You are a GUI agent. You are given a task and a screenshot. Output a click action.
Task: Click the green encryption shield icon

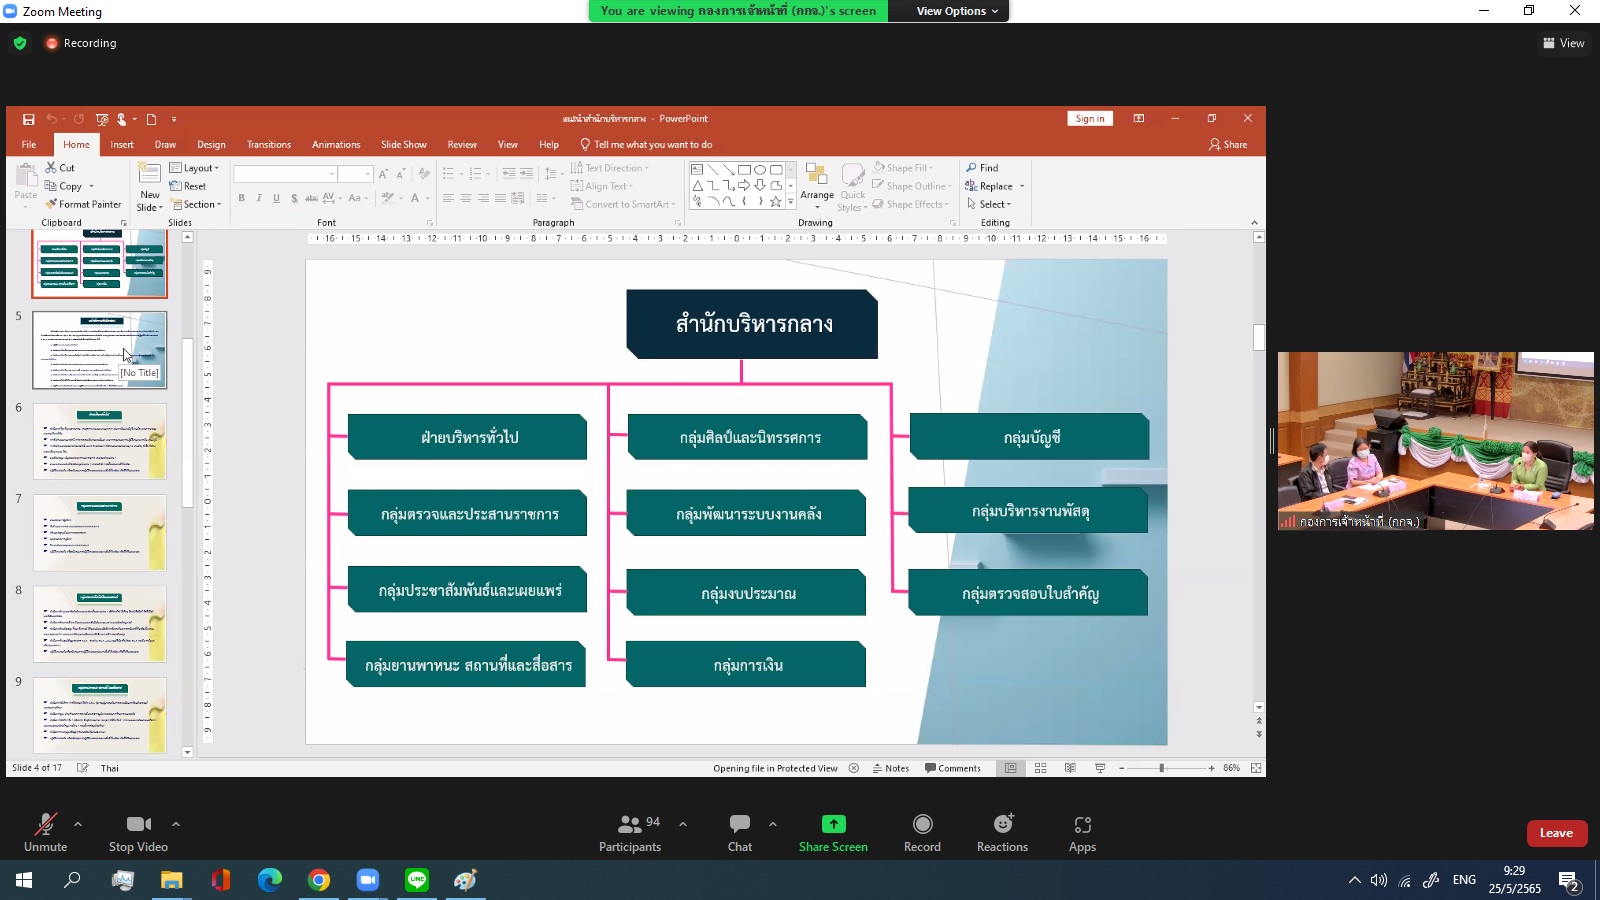pos(20,43)
